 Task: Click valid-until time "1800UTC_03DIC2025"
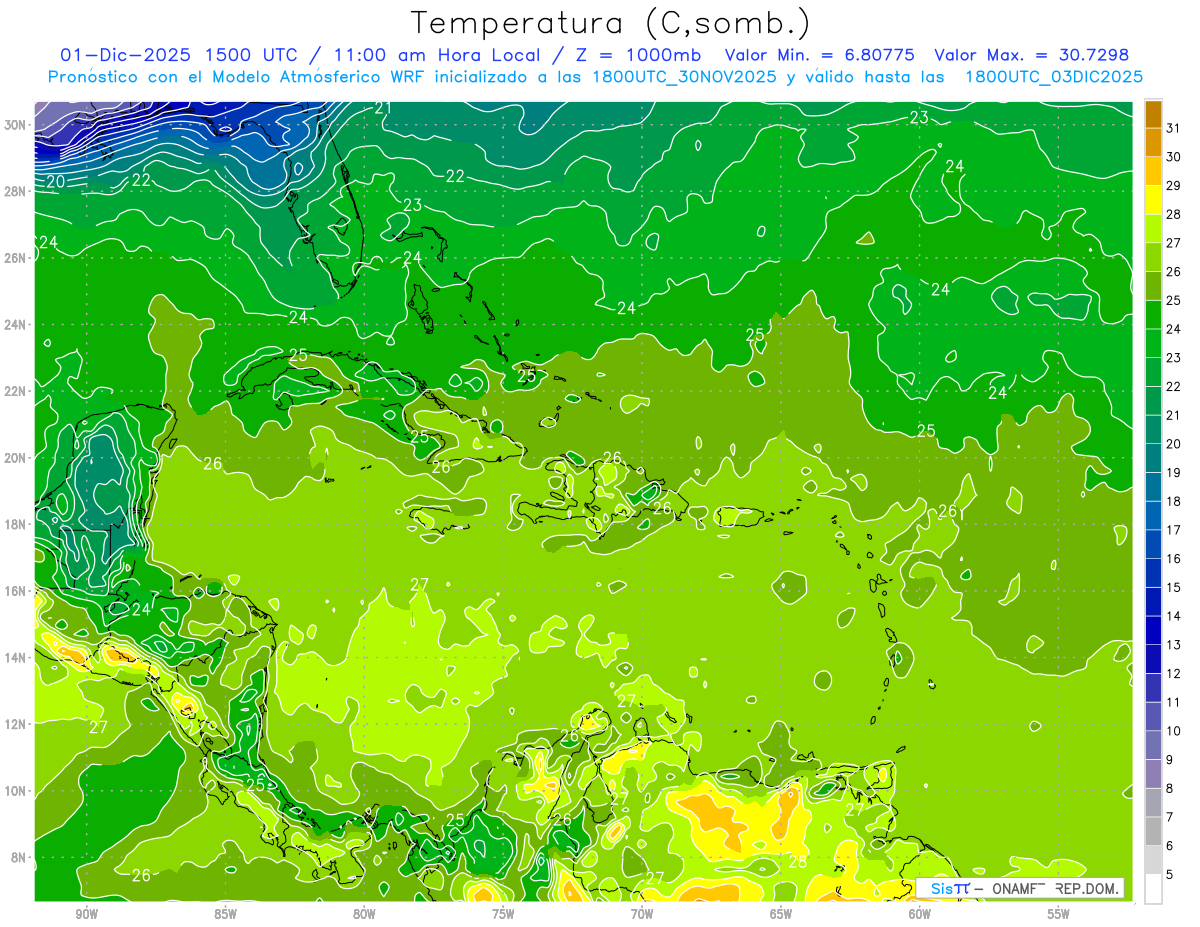pyautogui.click(x=1055, y=77)
